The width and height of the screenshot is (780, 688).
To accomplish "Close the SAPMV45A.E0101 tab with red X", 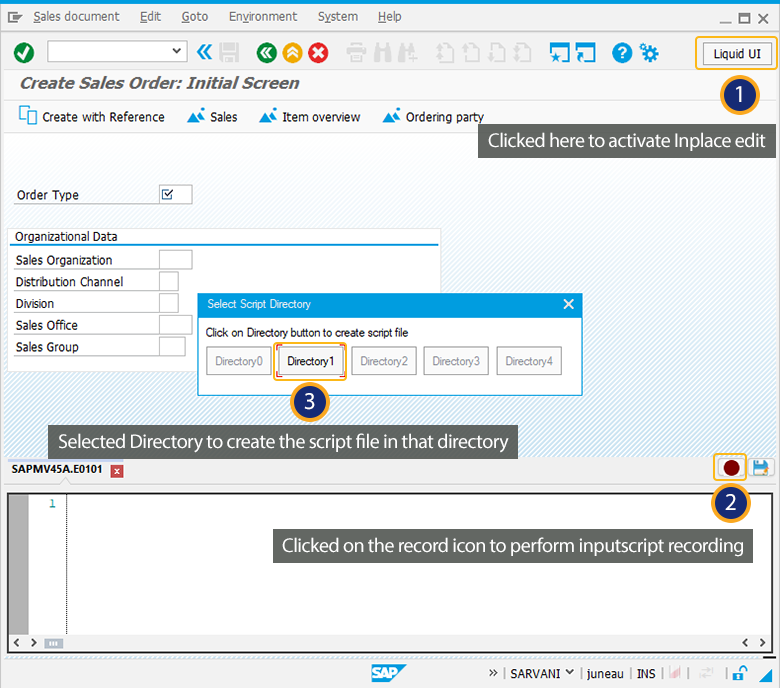I will tap(117, 471).
